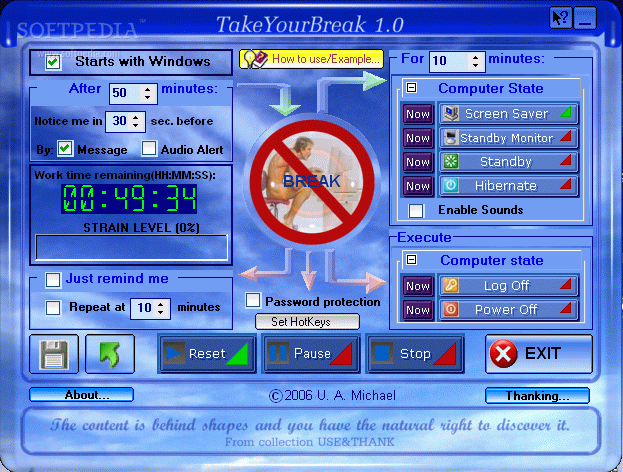Choose the Standby action button
Viewport: 623px width, 472px height.
pos(509,162)
